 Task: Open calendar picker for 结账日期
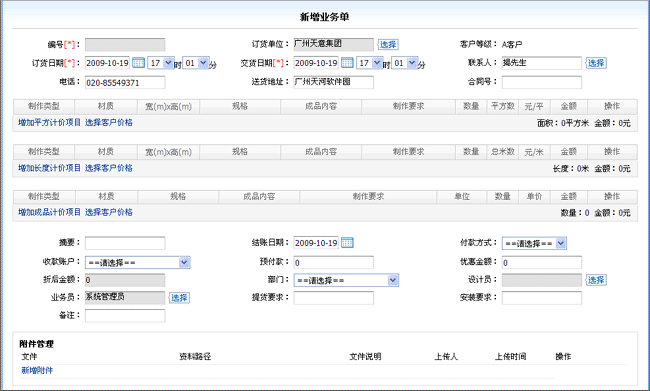coord(347,243)
